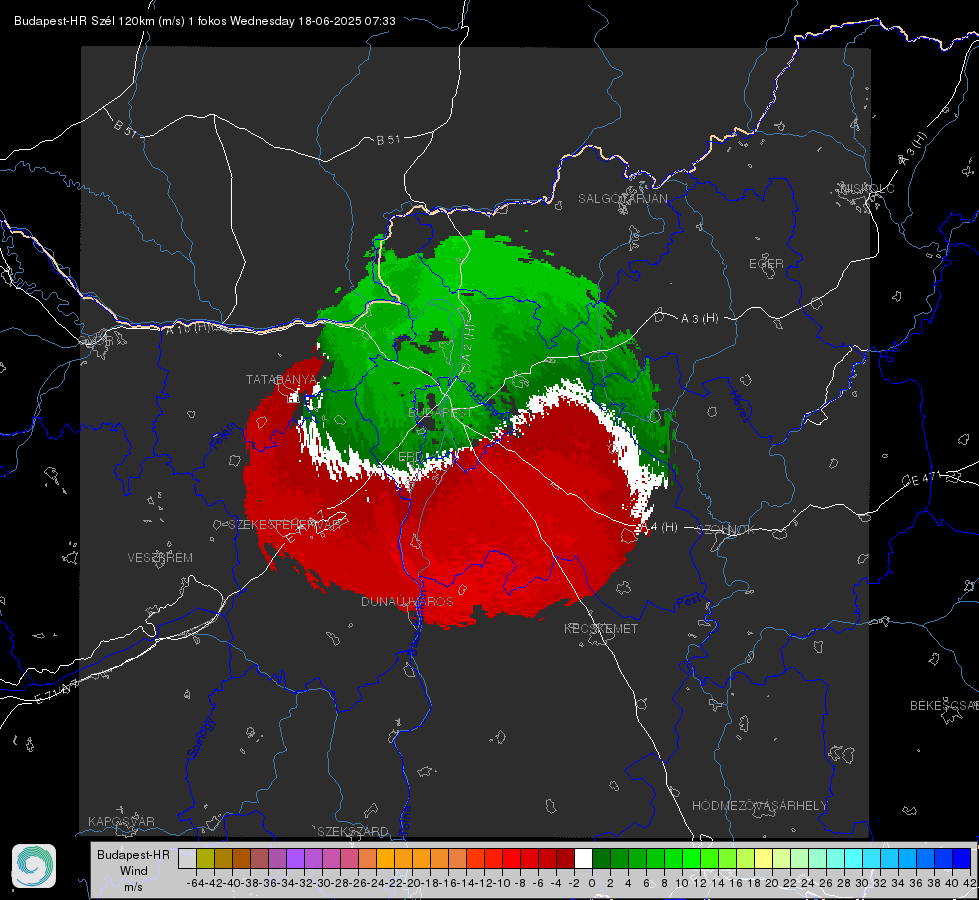Click the blue Heves county label

(739, 407)
